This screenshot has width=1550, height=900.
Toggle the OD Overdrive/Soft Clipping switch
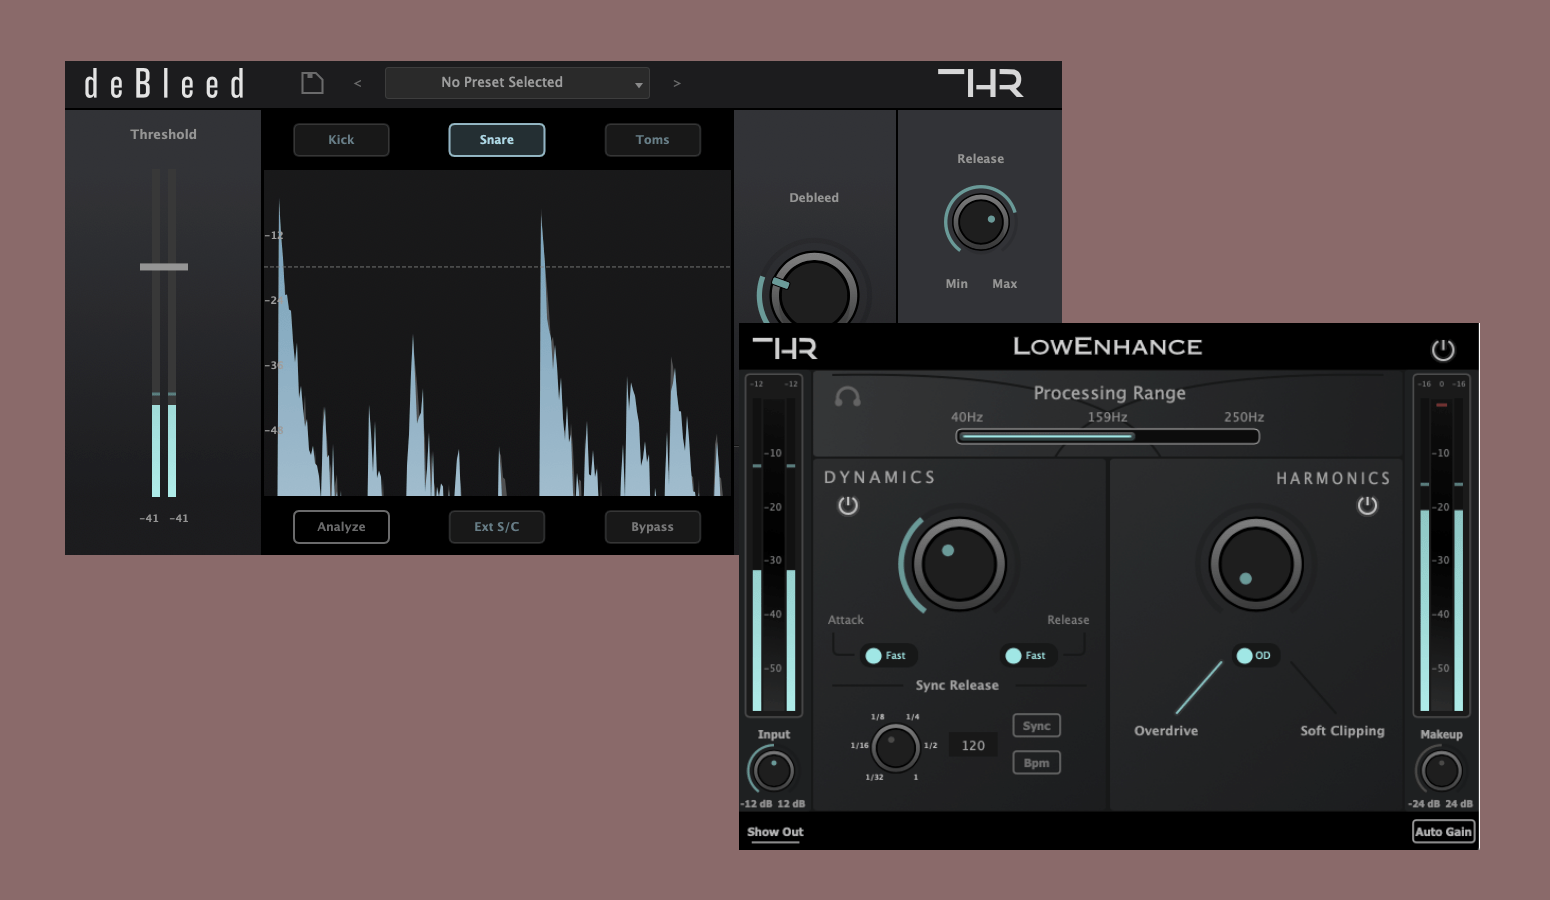coord(1254,656)
